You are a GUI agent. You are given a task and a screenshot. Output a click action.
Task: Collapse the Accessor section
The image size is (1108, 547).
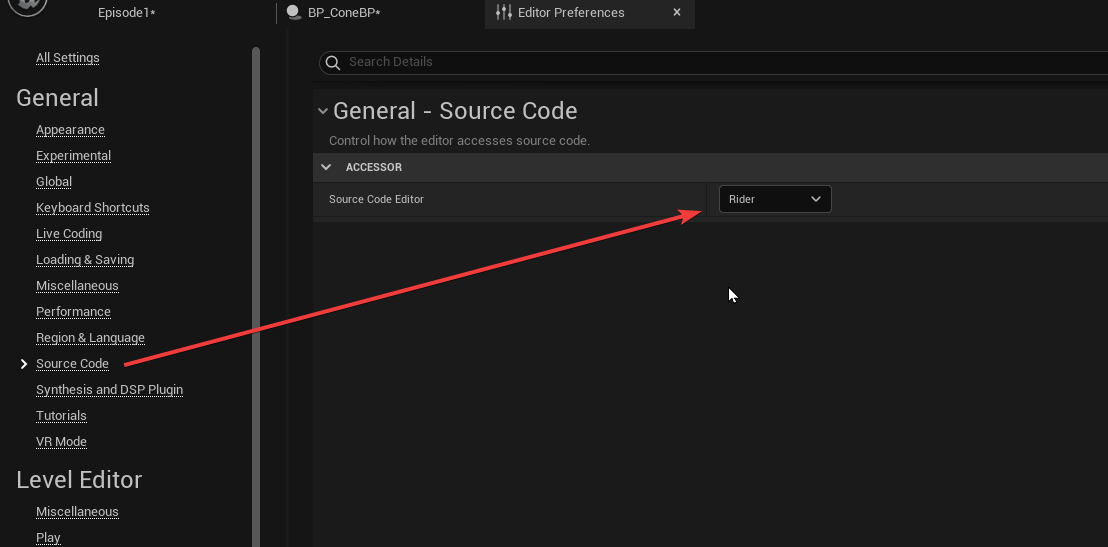click(326, 167)
